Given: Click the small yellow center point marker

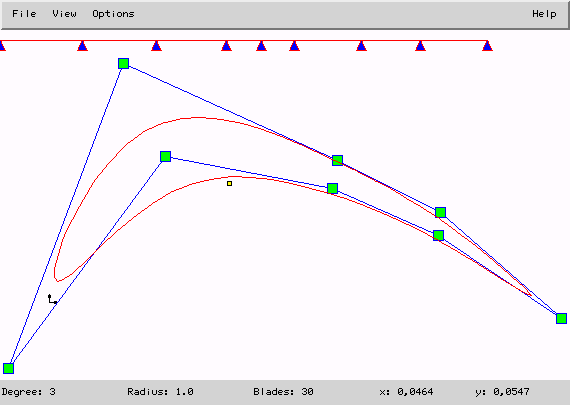Looking at the screenshot, I should click(x=229, y=184).
